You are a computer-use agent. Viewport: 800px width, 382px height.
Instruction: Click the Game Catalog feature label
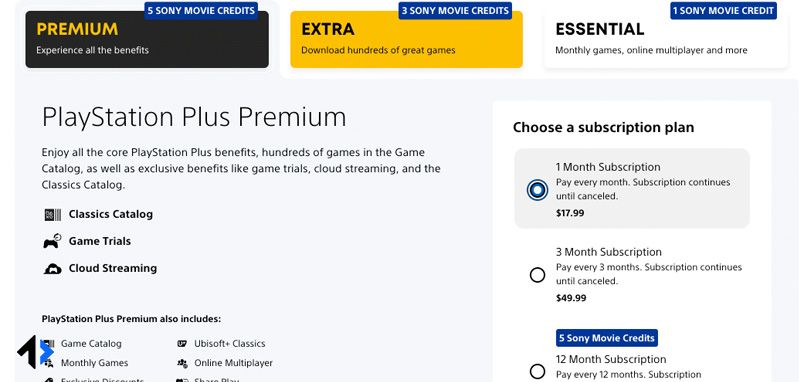click(91, 344)
